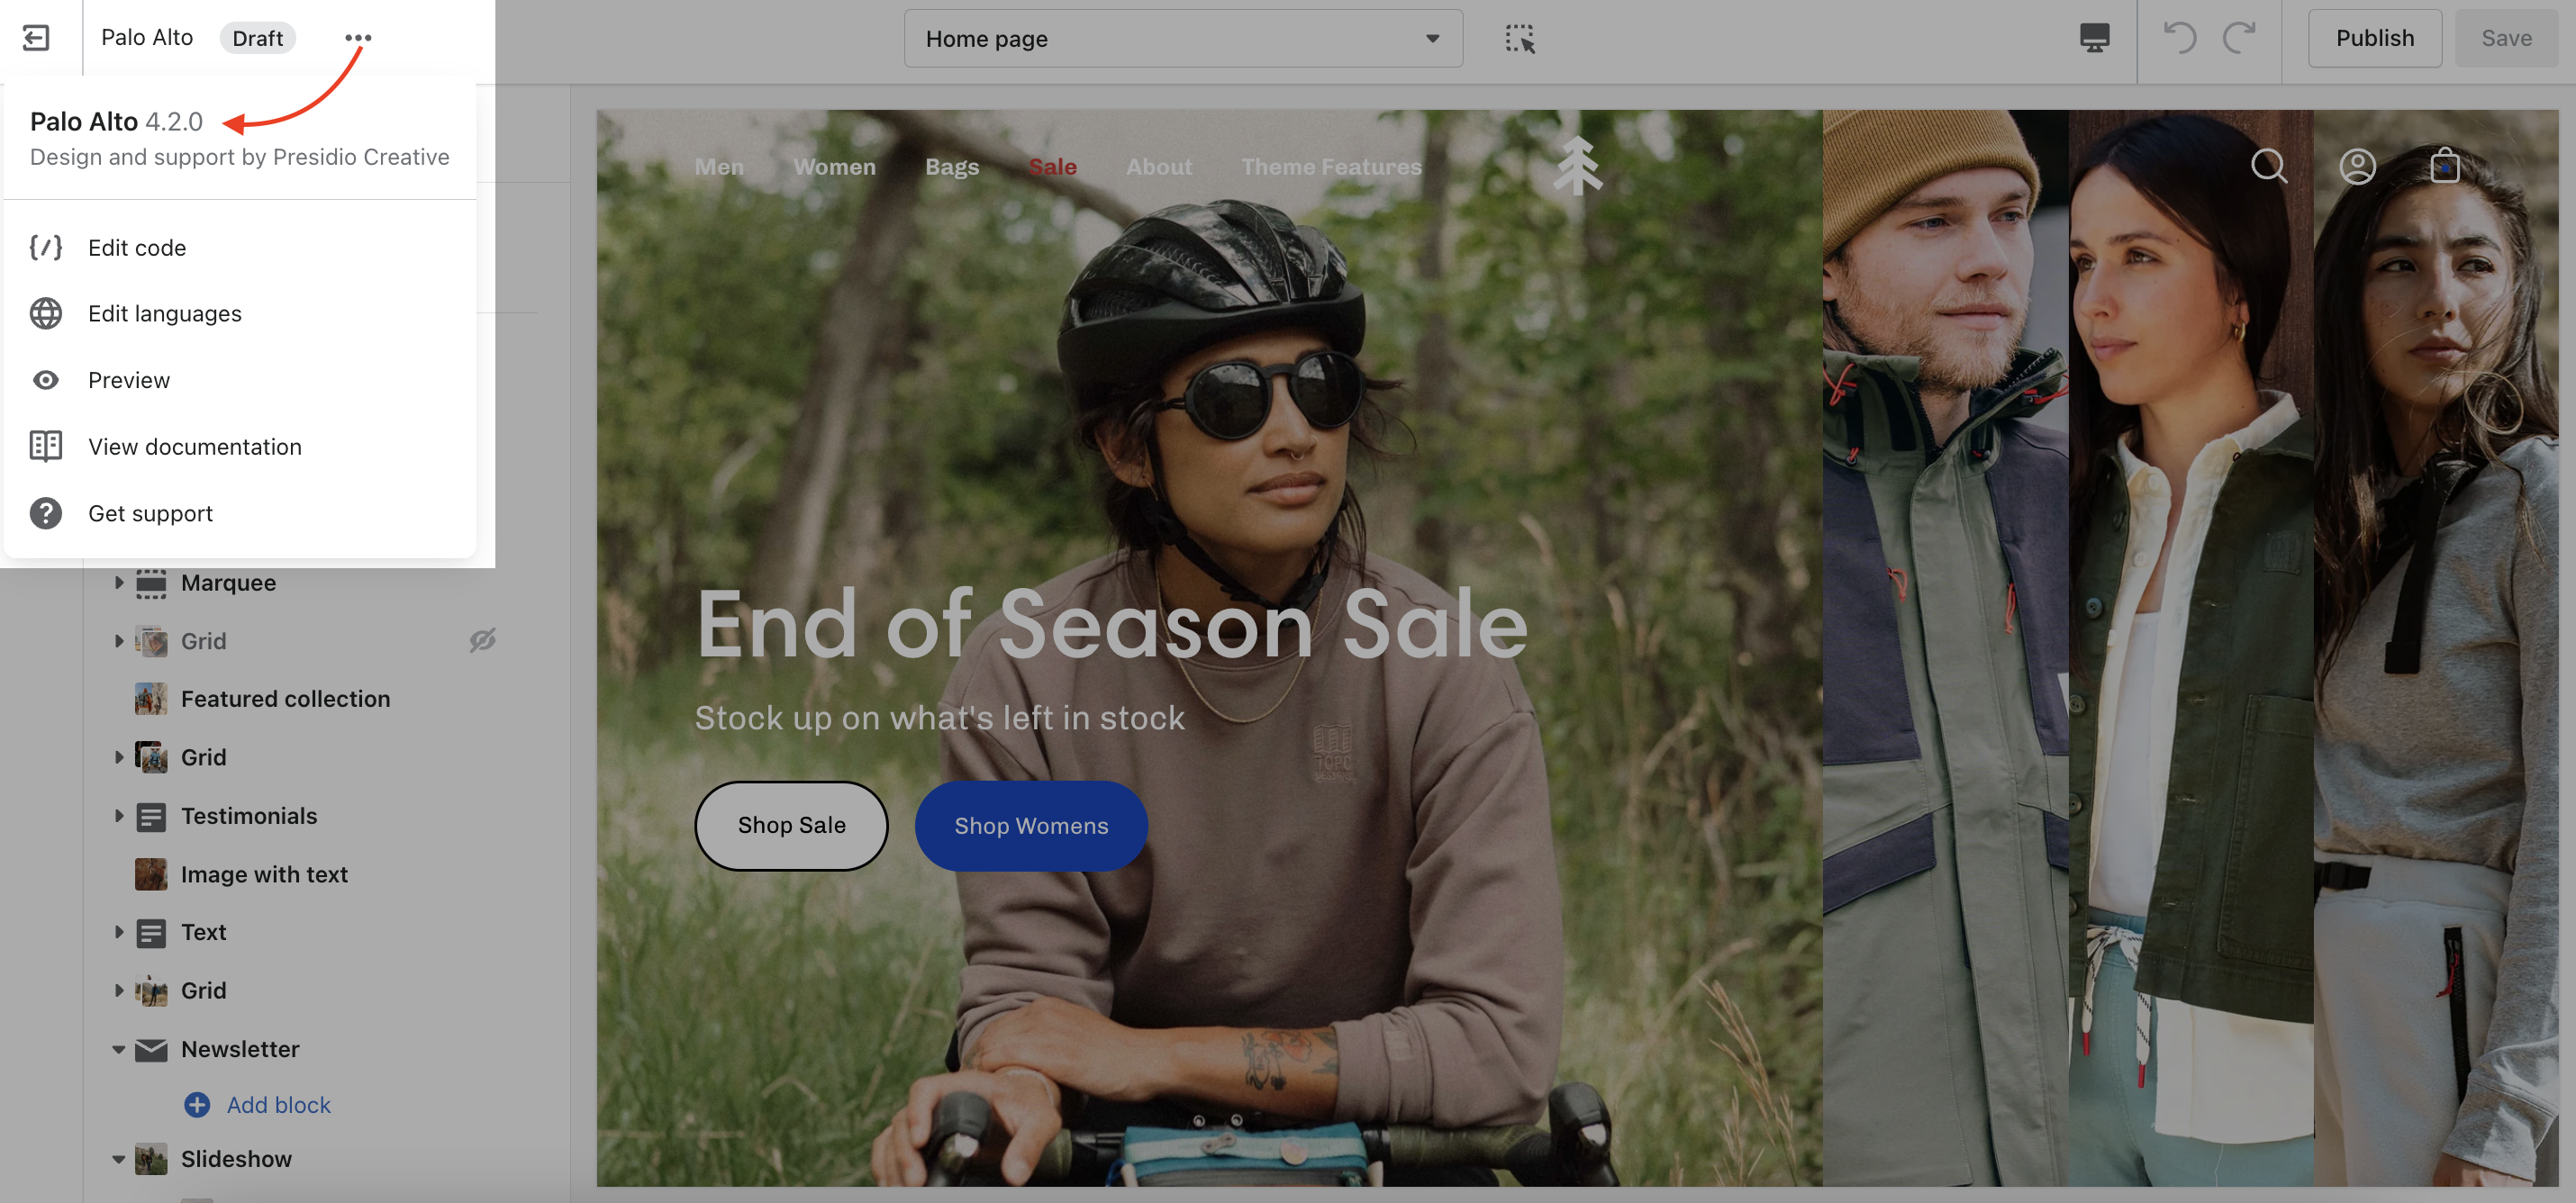Click the three-dot theme actions icon
2576x1203 pixels.
(358, 38)
